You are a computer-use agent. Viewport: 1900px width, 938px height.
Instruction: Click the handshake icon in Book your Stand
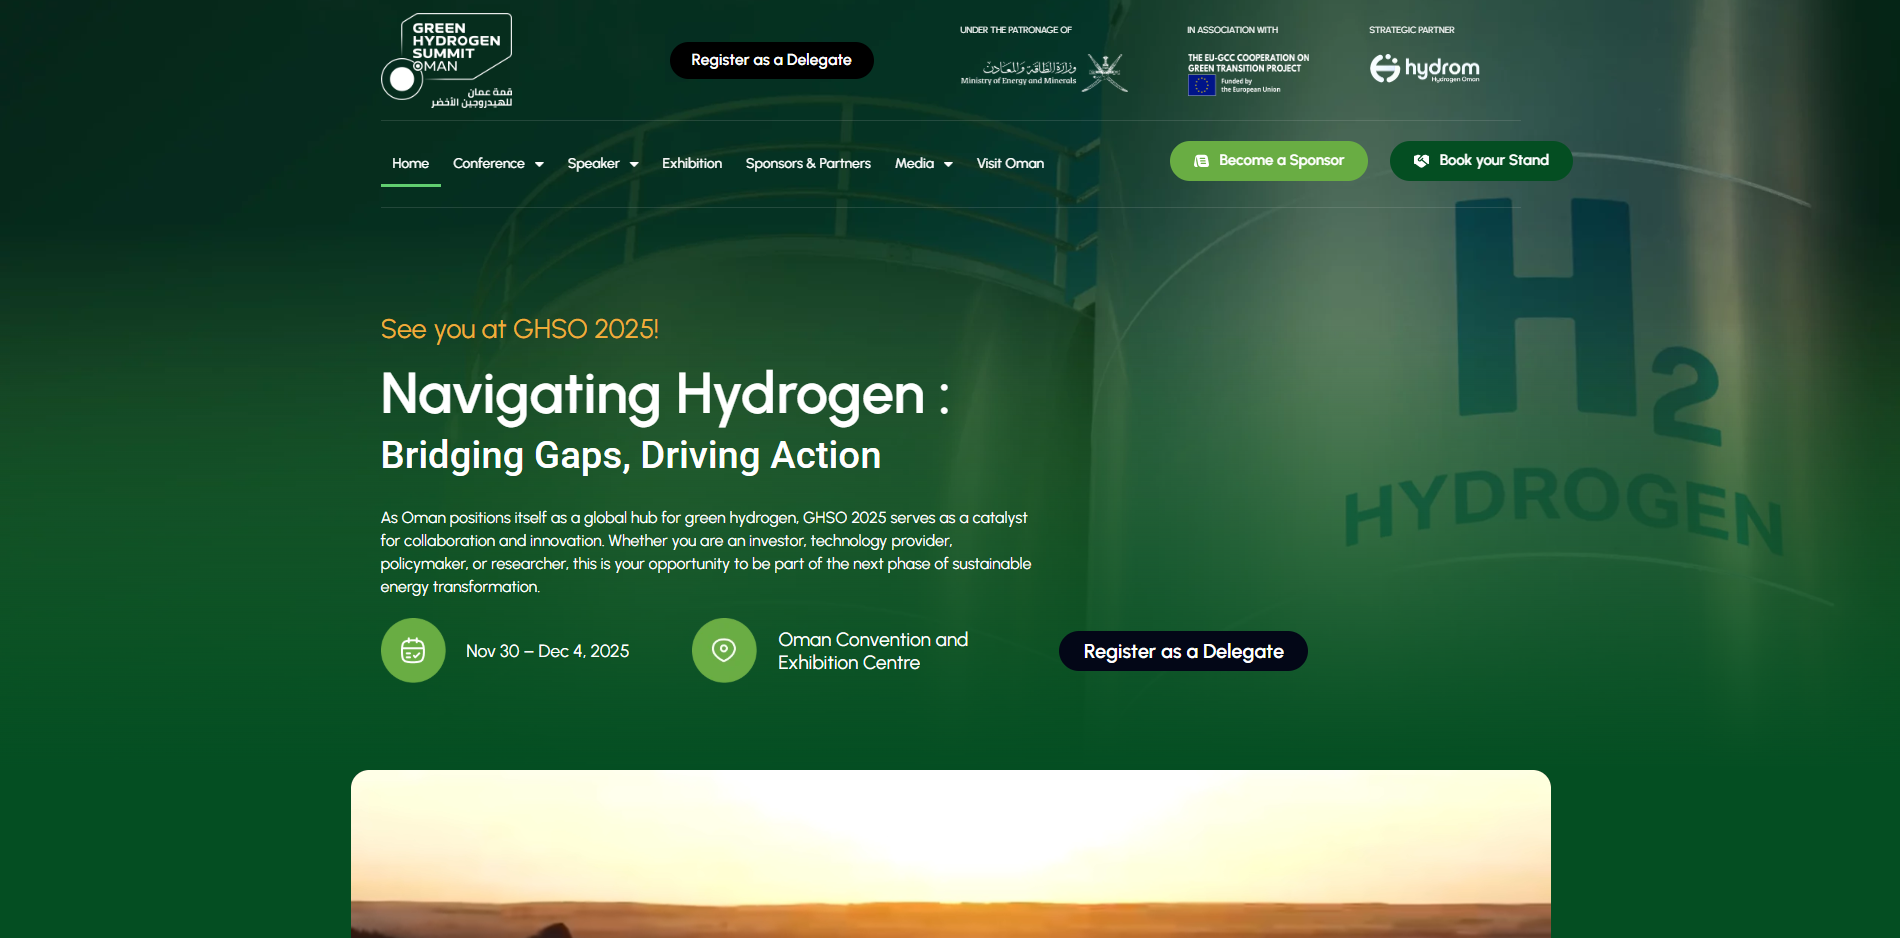[1421, 161]
